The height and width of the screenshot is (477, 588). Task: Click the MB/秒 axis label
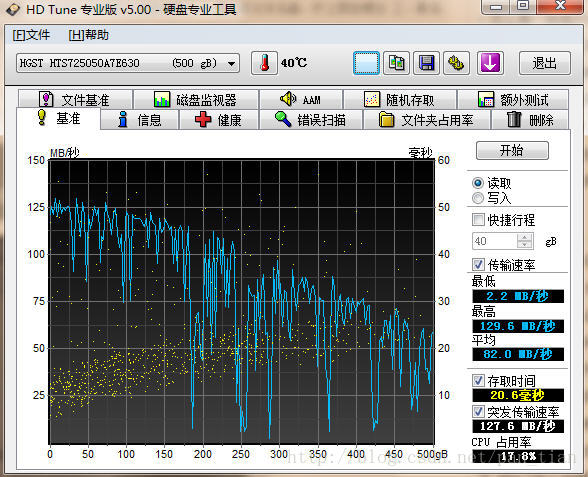[x=65, y=153]
